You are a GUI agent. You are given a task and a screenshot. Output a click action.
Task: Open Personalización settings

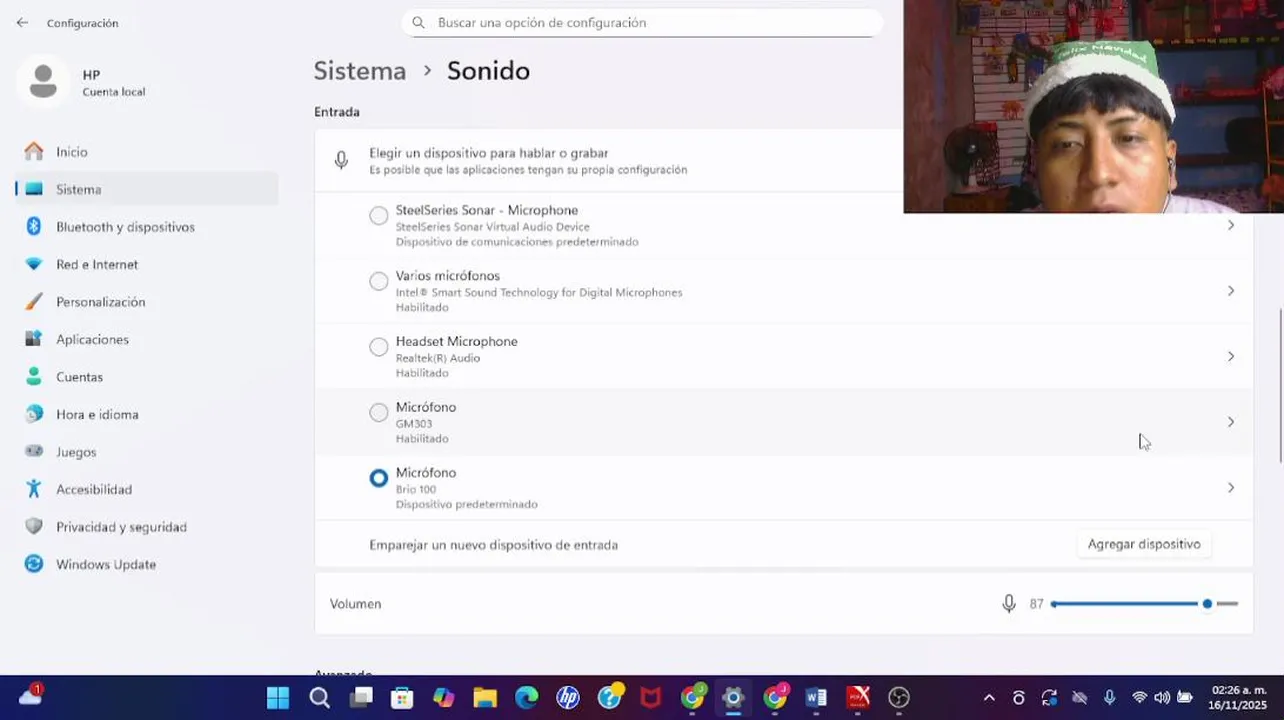(146, 302)
